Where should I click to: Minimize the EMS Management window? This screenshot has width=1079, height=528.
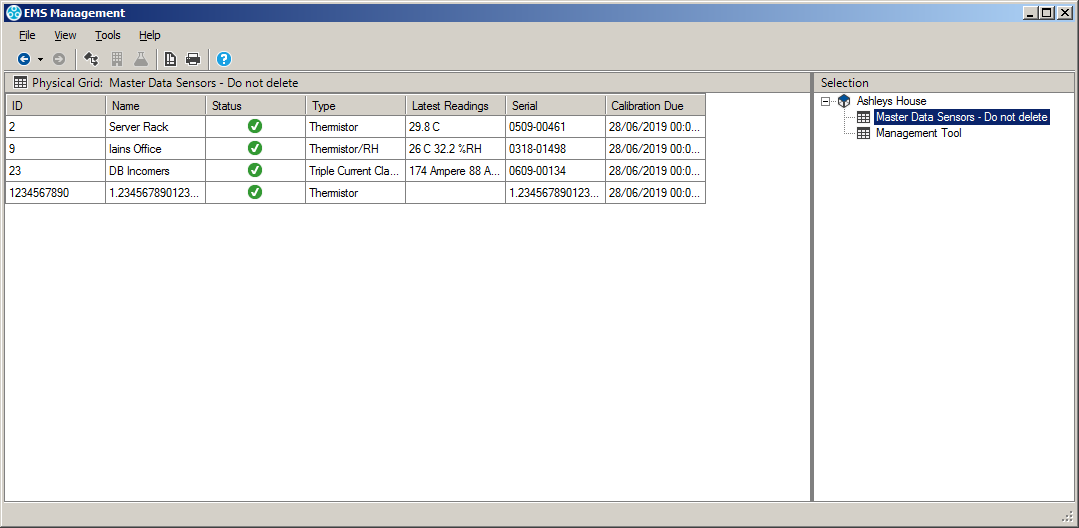click(1031, 12)
